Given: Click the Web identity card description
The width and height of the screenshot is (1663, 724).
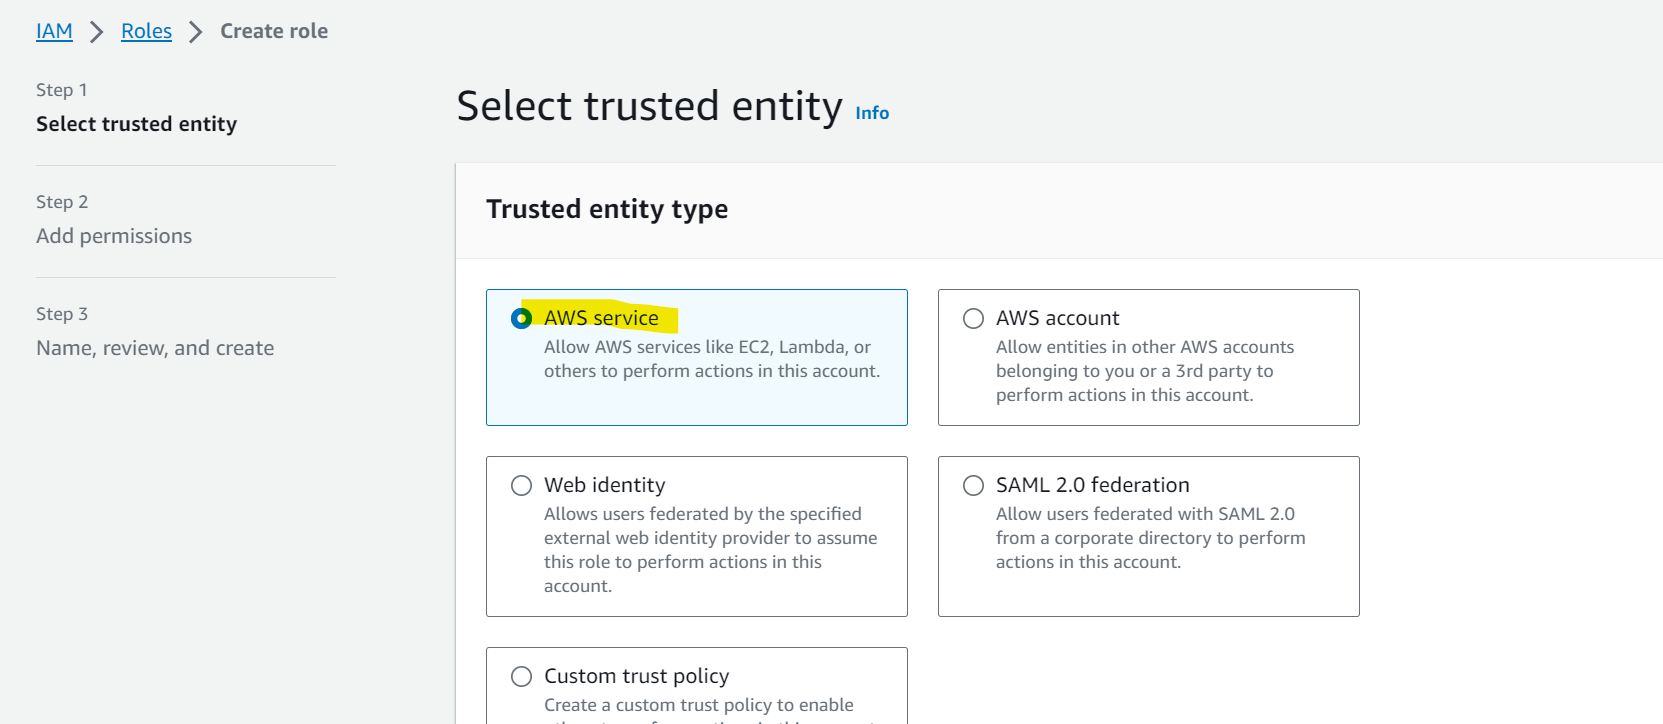Looking at the screenshot, I should pos(710,550).
